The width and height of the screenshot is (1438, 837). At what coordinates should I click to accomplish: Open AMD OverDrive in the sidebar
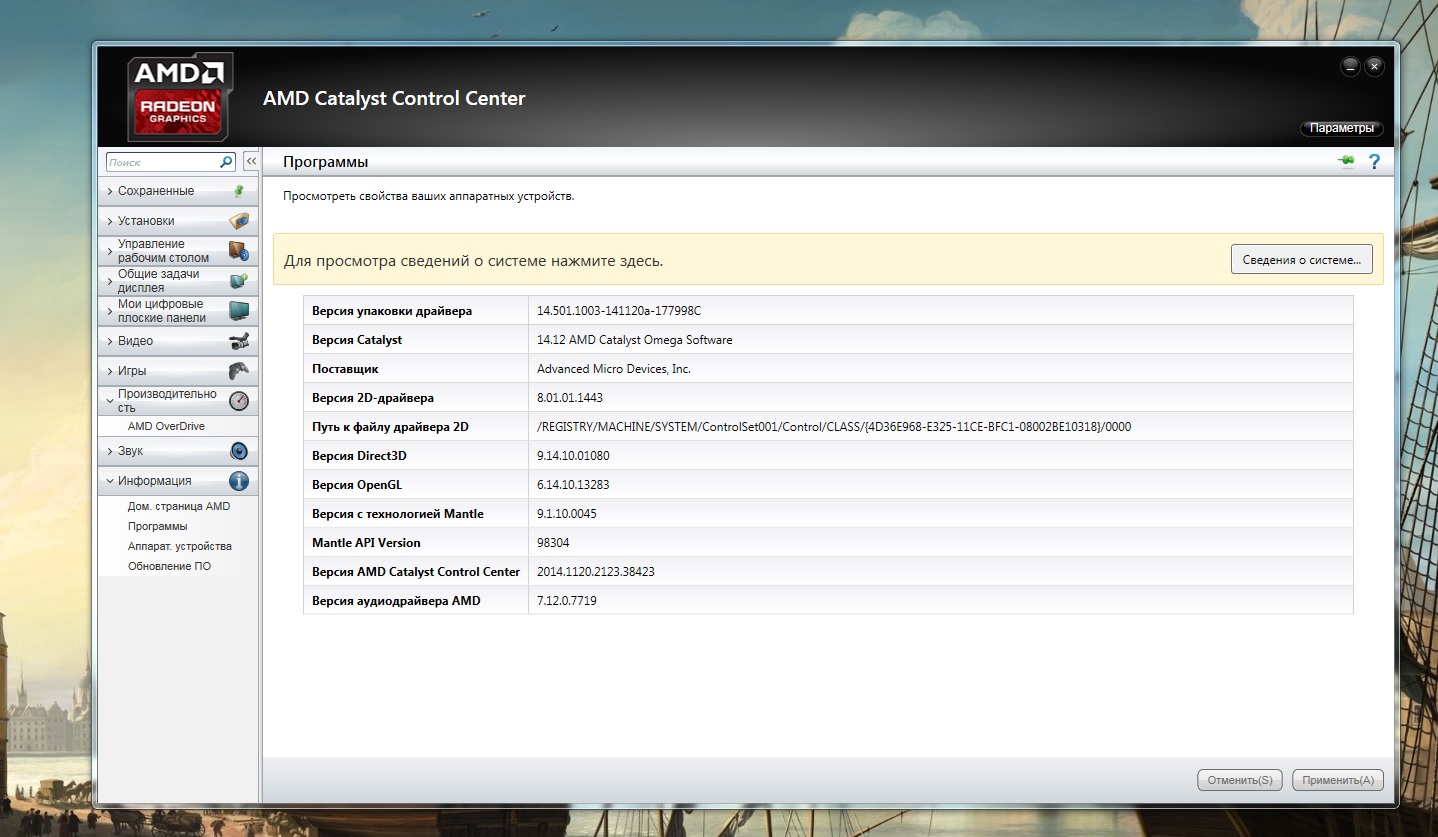pyautogui.click(x=166, y=426)
